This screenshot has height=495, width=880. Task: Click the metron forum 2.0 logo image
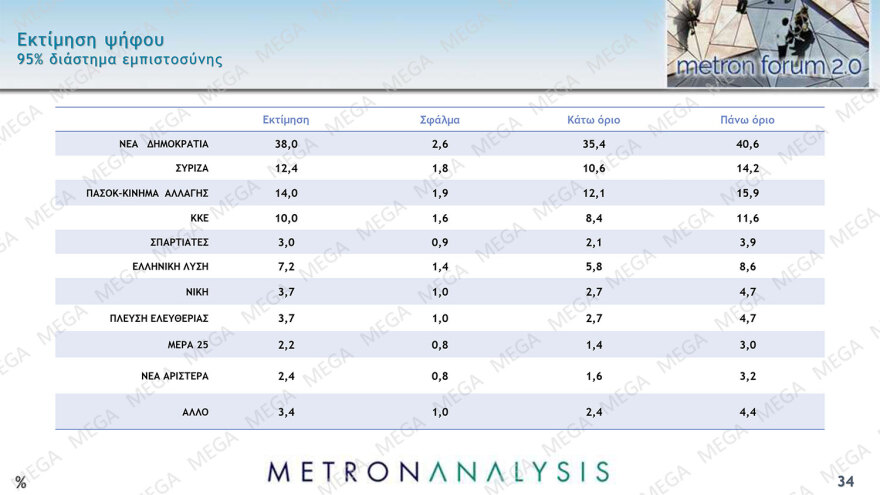768,43
